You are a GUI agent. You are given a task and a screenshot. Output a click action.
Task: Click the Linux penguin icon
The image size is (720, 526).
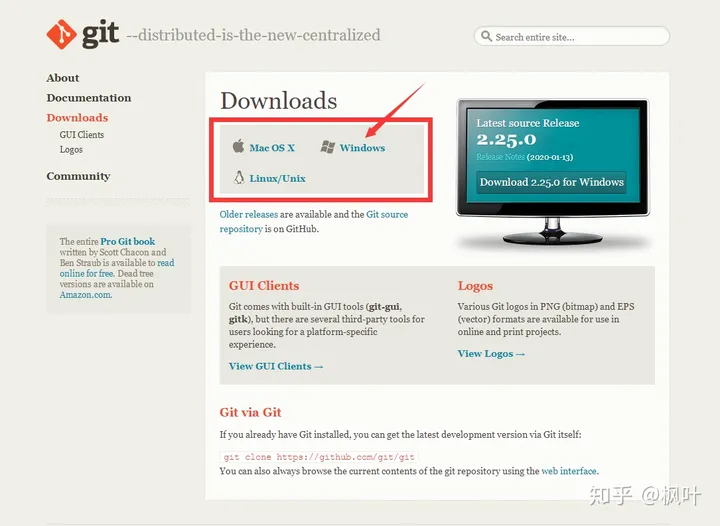pyautogui.click(x=239, y=178)
